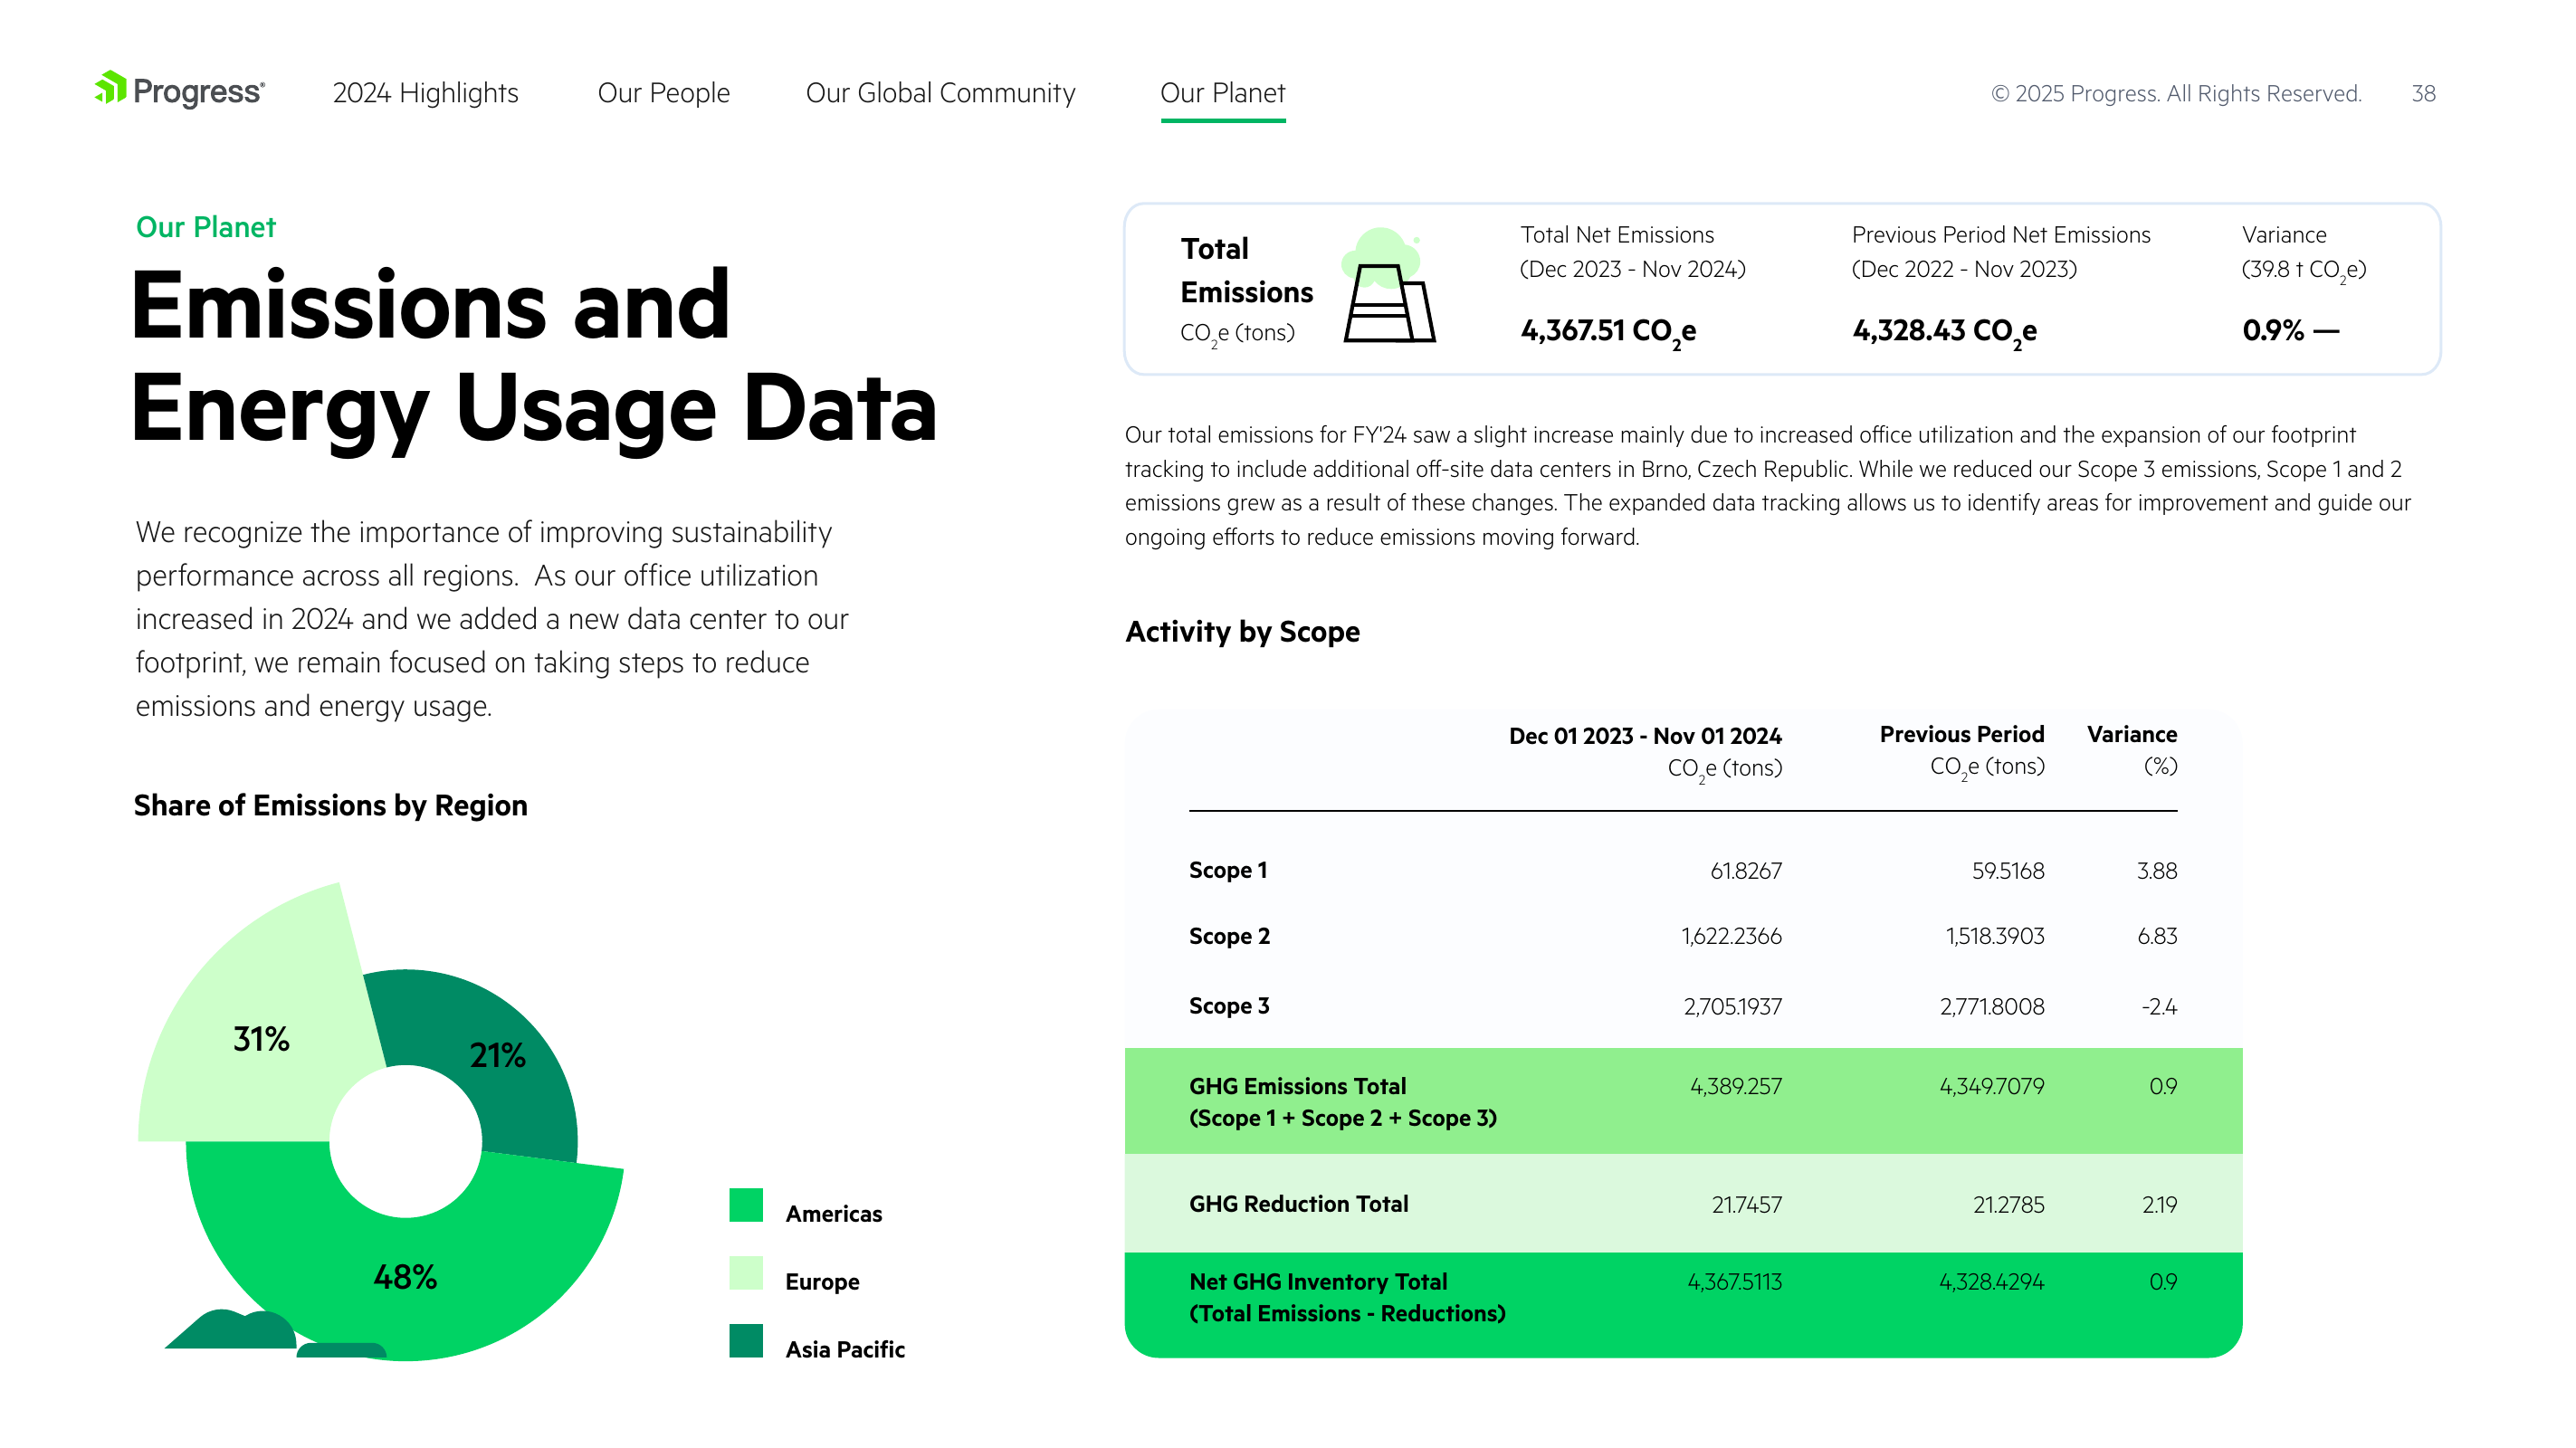
Task: Open the 2024 Highlights tab
Action: [x=425, y=93]
